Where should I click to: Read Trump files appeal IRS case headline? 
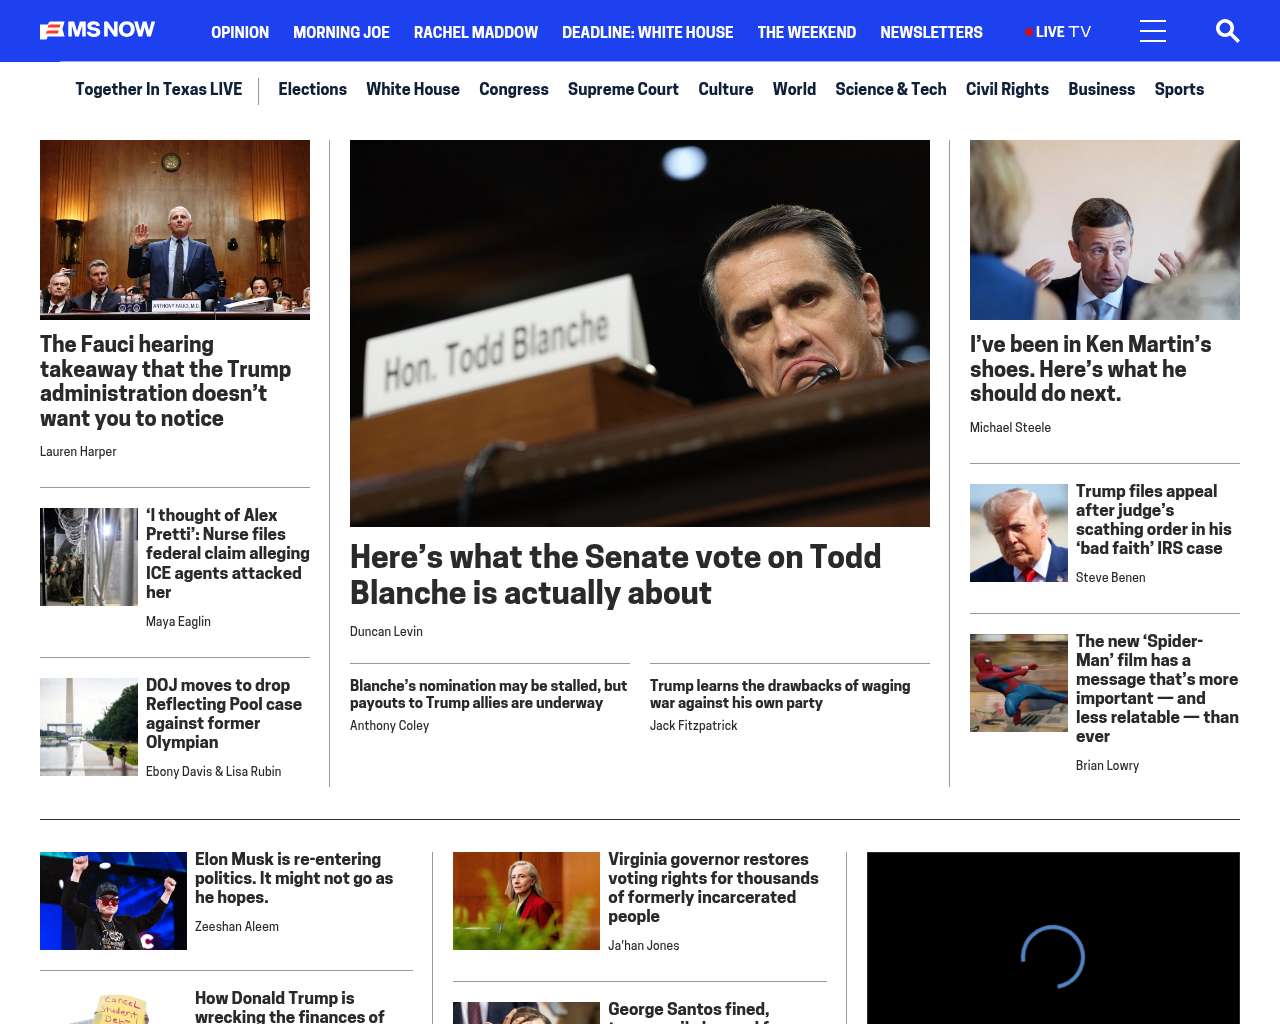click(x=1154, y=519)
